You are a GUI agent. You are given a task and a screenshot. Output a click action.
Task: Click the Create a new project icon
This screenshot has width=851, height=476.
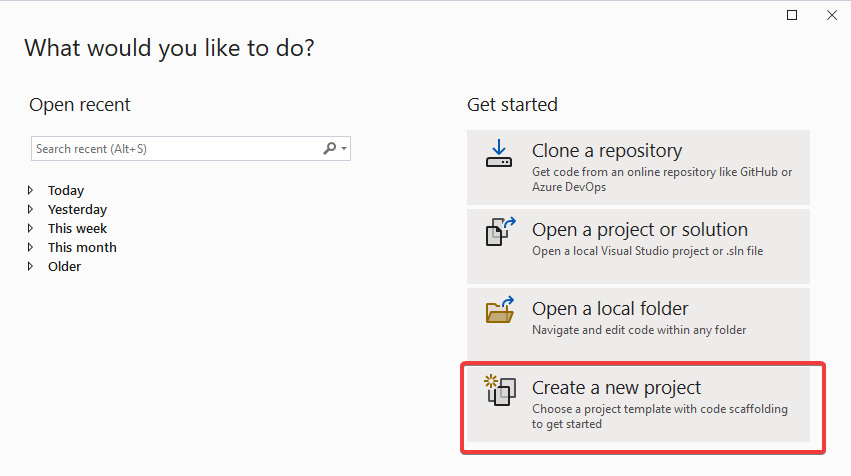tap(500, 390)
